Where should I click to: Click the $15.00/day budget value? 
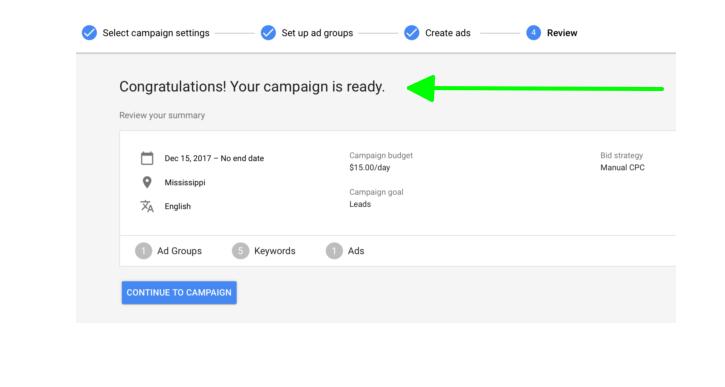point(370,167)
